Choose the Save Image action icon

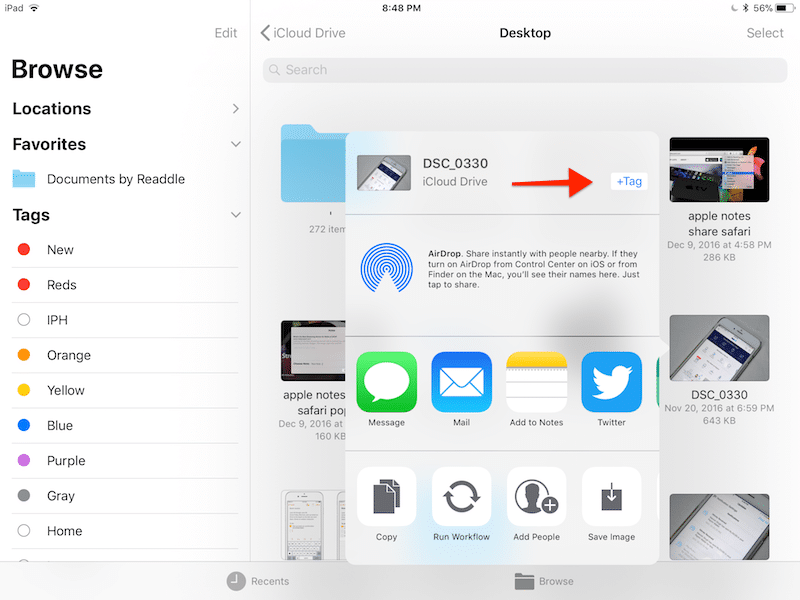pyautogui.click(x=611, y=497)
